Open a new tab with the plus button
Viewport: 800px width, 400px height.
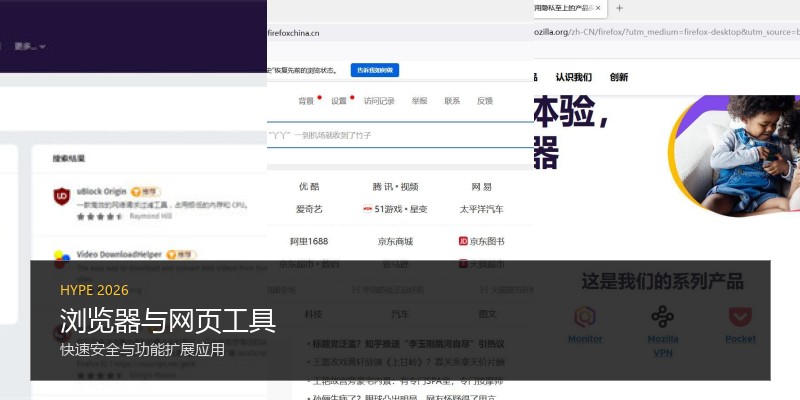pos(619,8)
